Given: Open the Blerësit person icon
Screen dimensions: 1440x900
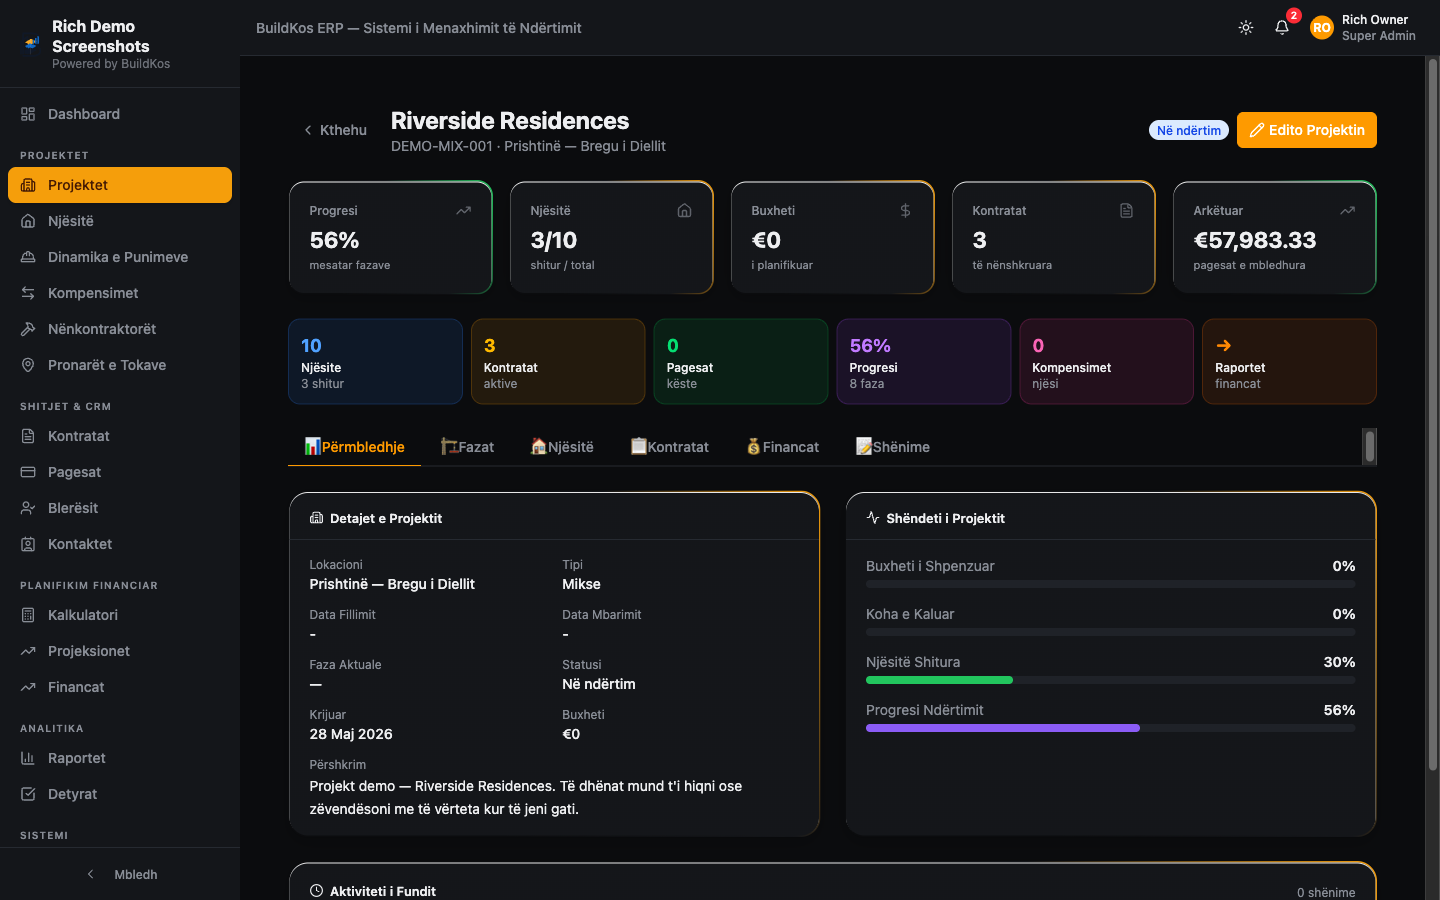Looking at the screenshot, I should pyautogui.click(x=28, y=508).
